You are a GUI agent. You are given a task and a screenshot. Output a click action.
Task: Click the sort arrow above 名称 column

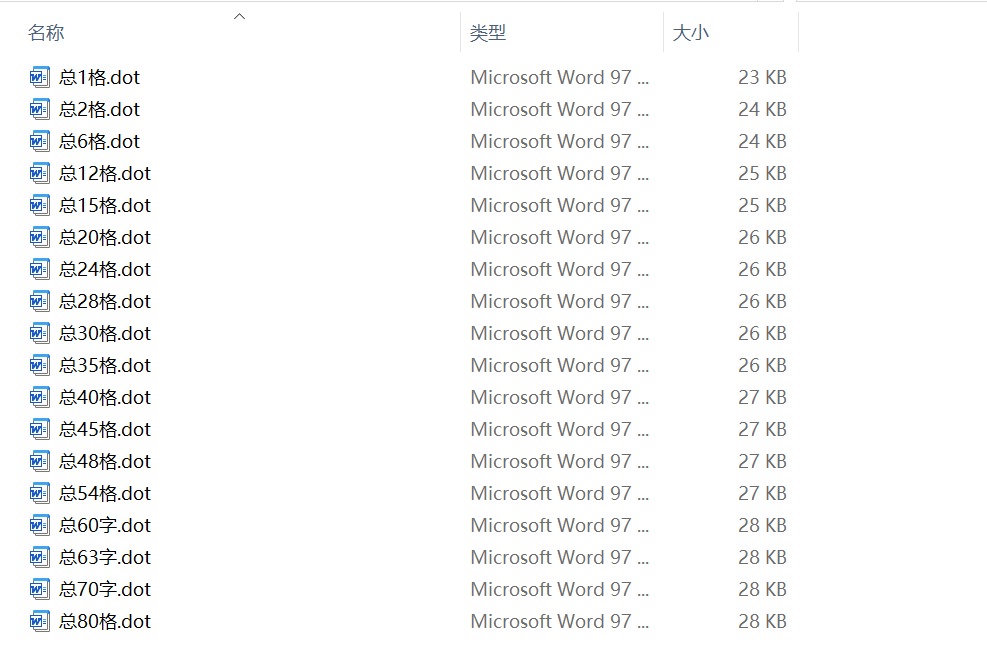[x=239, y=16]
